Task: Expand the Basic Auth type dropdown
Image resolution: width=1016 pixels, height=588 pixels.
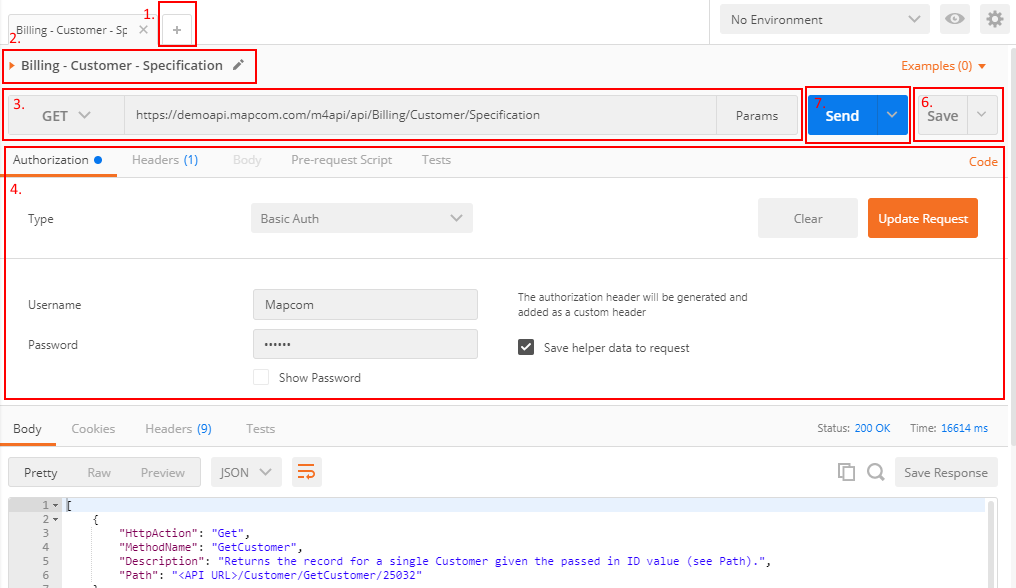Action: (361, 218)
